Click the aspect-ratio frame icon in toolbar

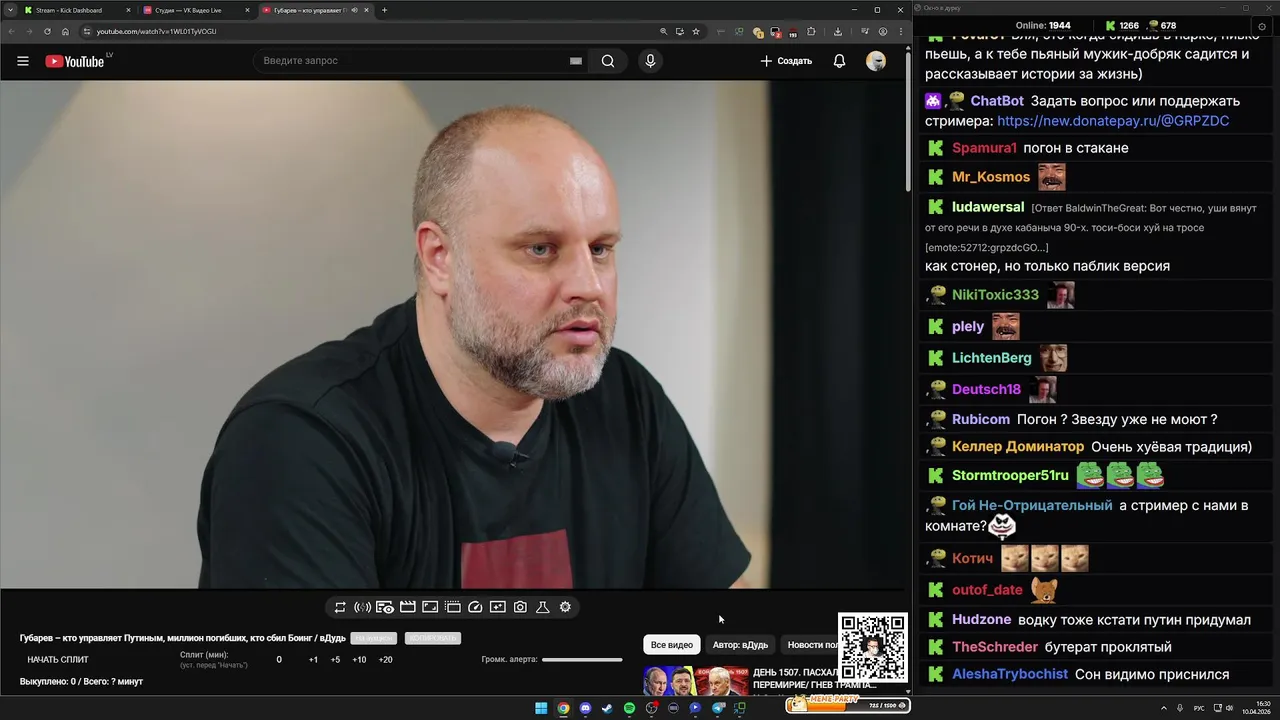[430, 607]
